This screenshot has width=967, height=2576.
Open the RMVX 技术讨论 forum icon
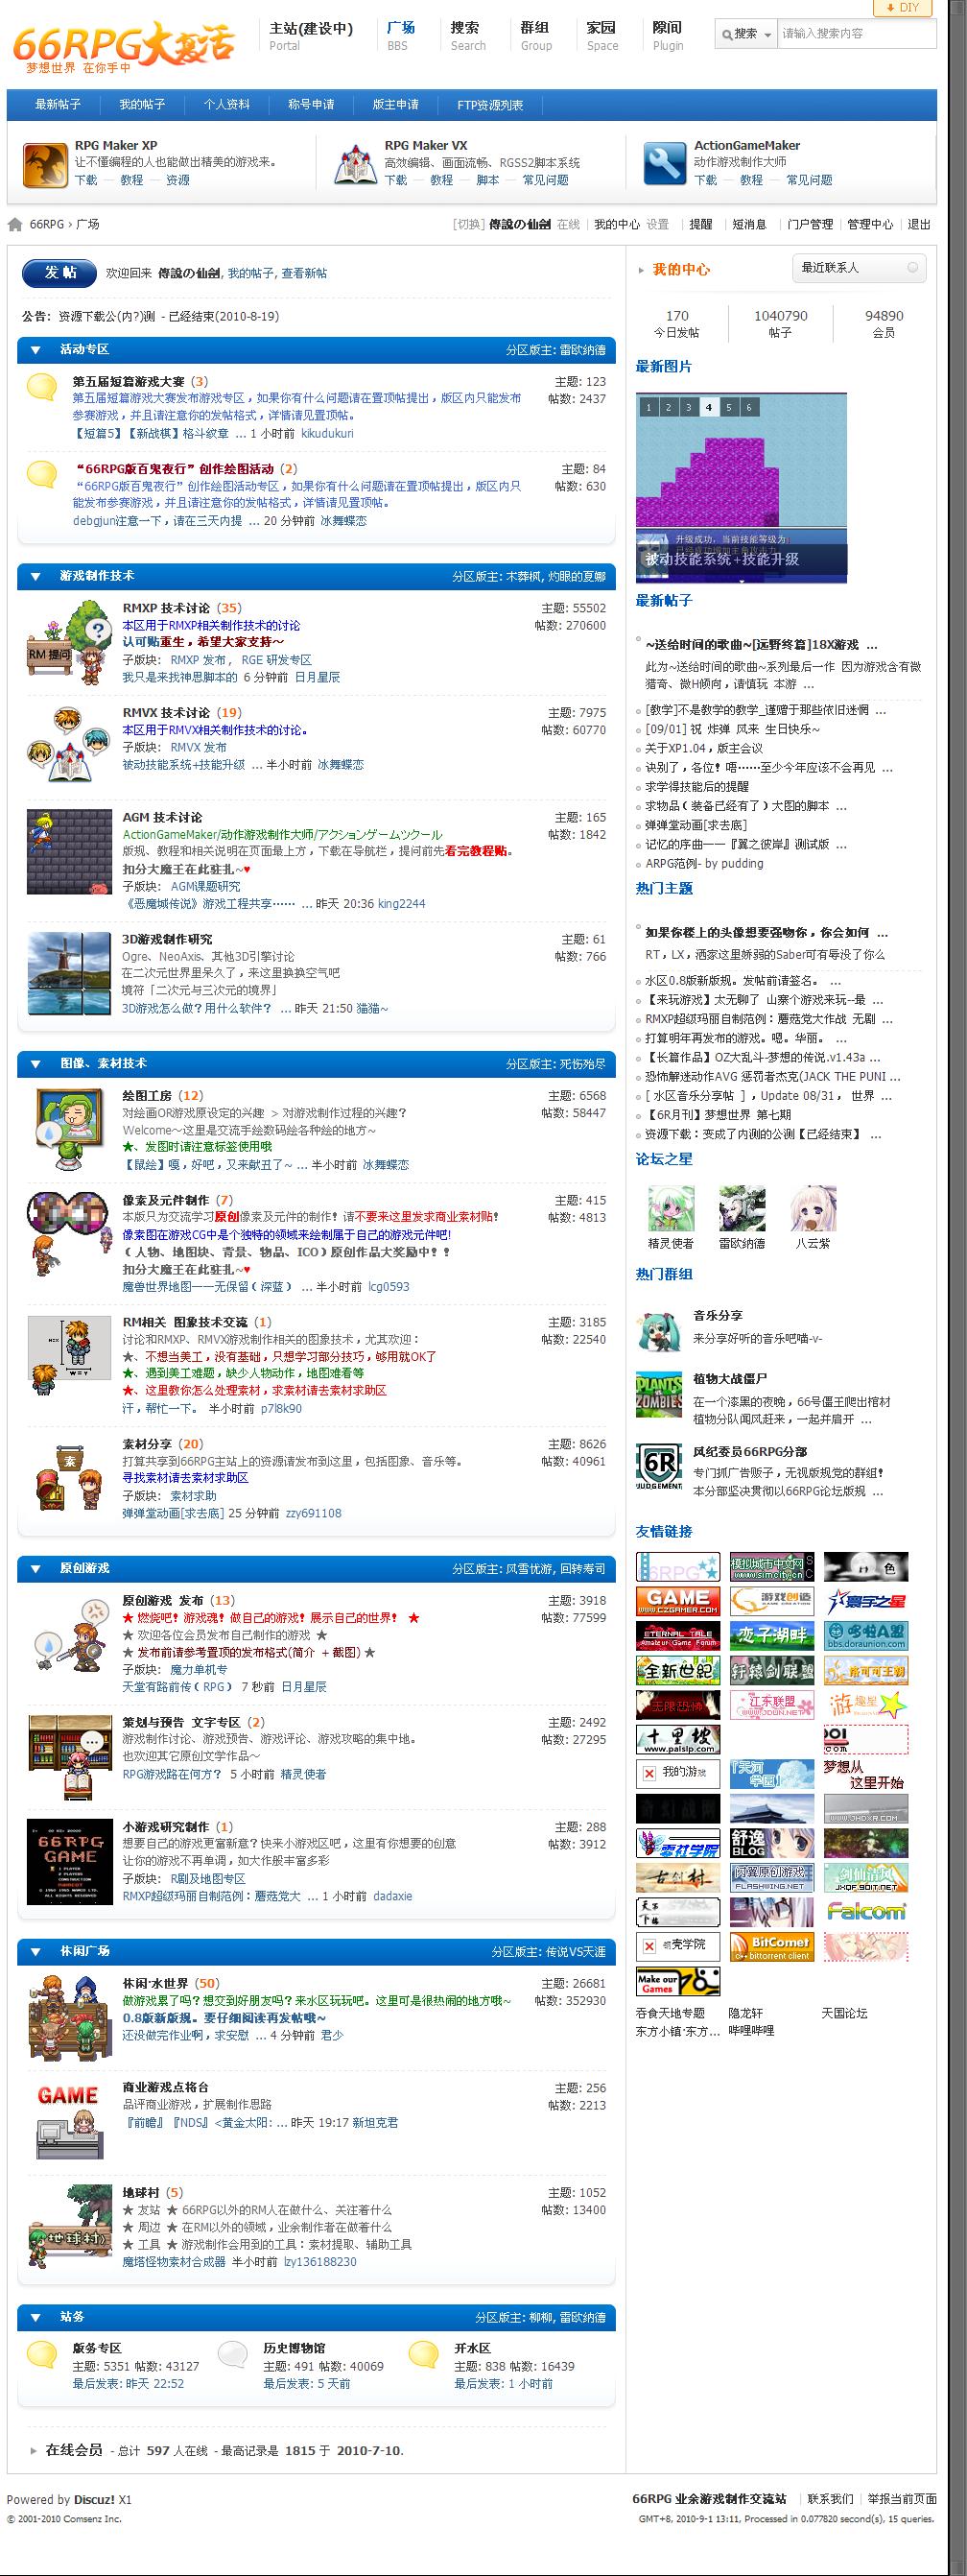[68, 746]
